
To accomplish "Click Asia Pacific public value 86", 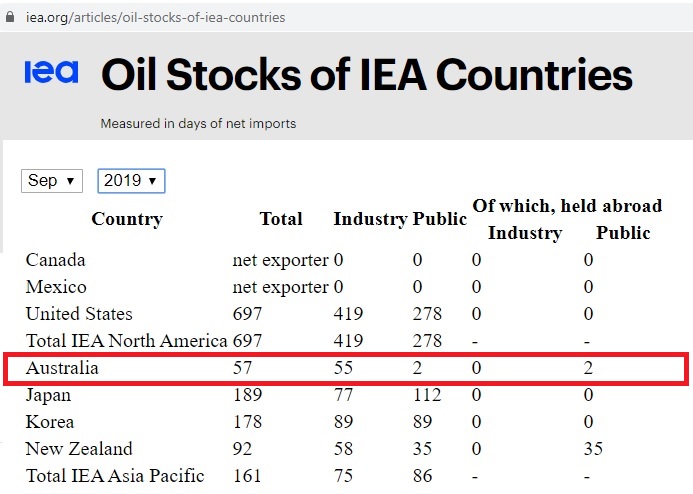I will point(423,475).
